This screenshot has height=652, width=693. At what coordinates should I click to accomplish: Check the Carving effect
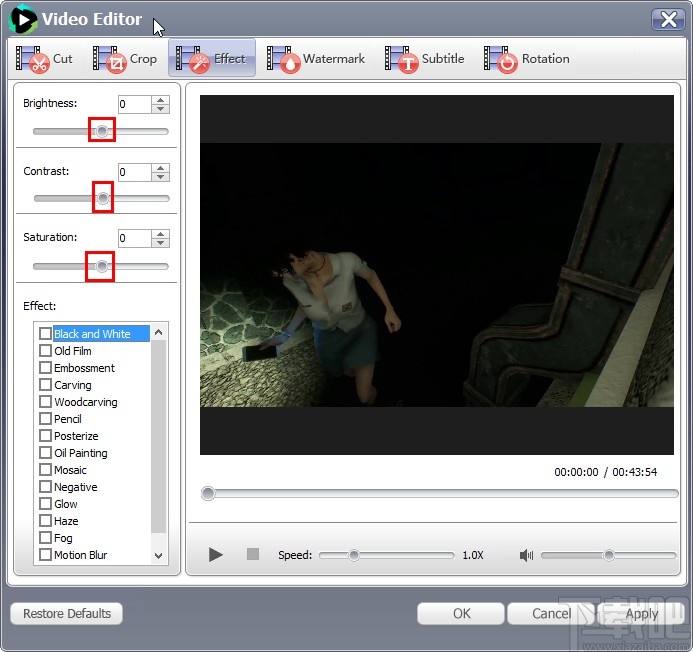45,385
